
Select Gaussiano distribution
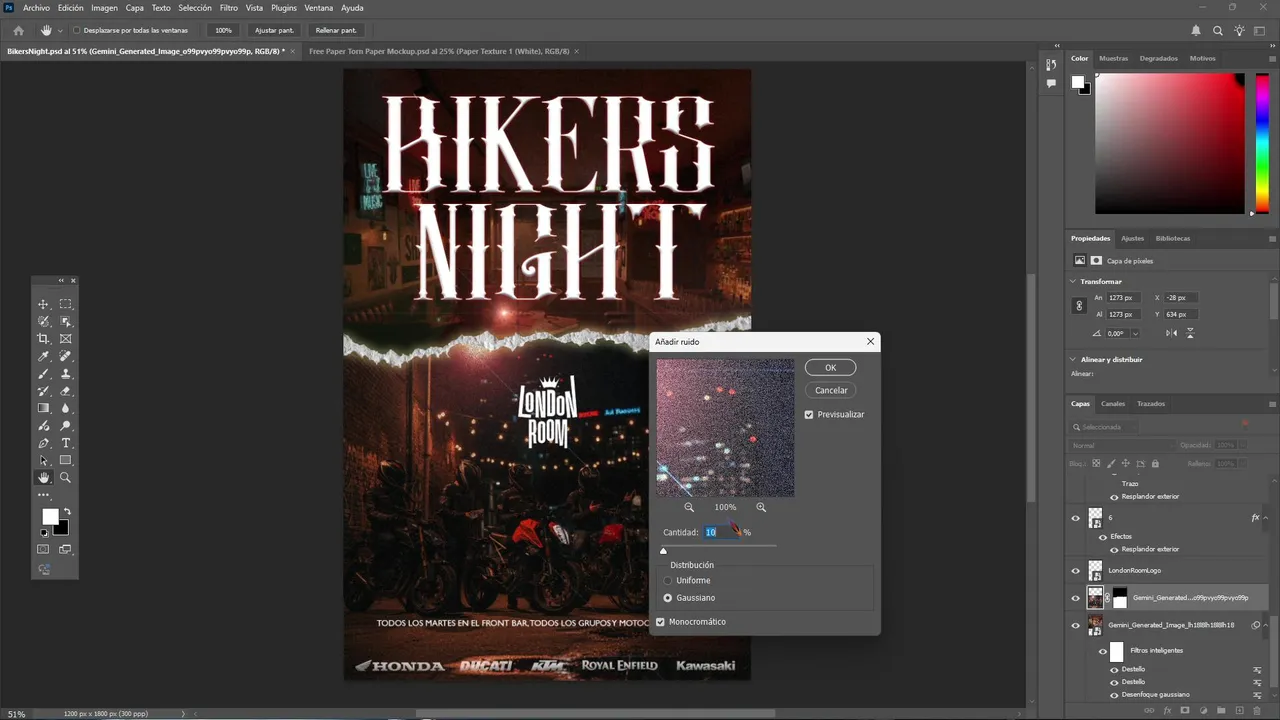pos(668,598)
